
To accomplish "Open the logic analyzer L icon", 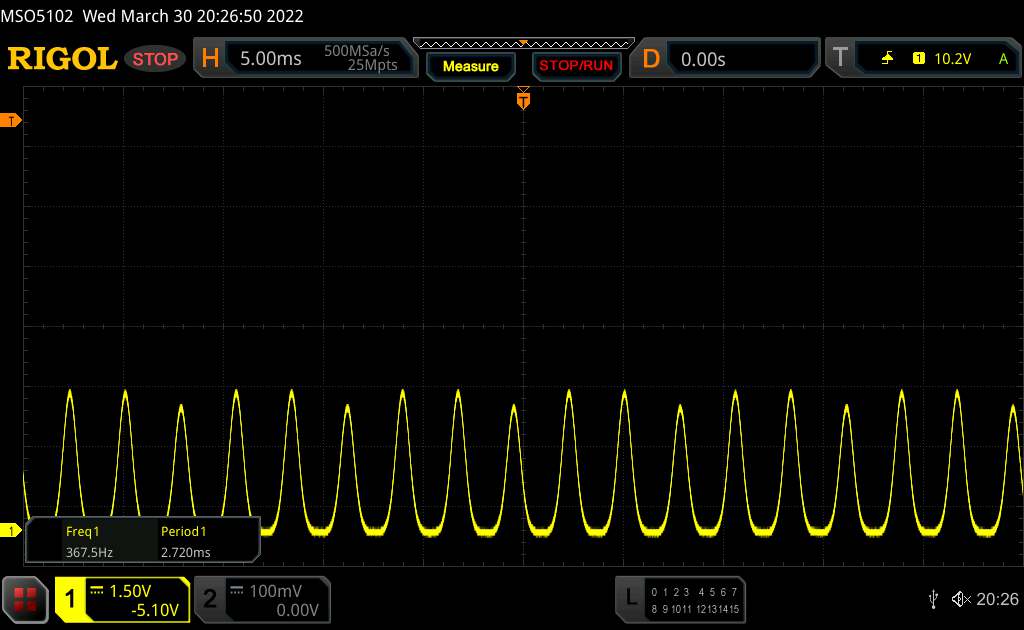I will coord(631,597).
